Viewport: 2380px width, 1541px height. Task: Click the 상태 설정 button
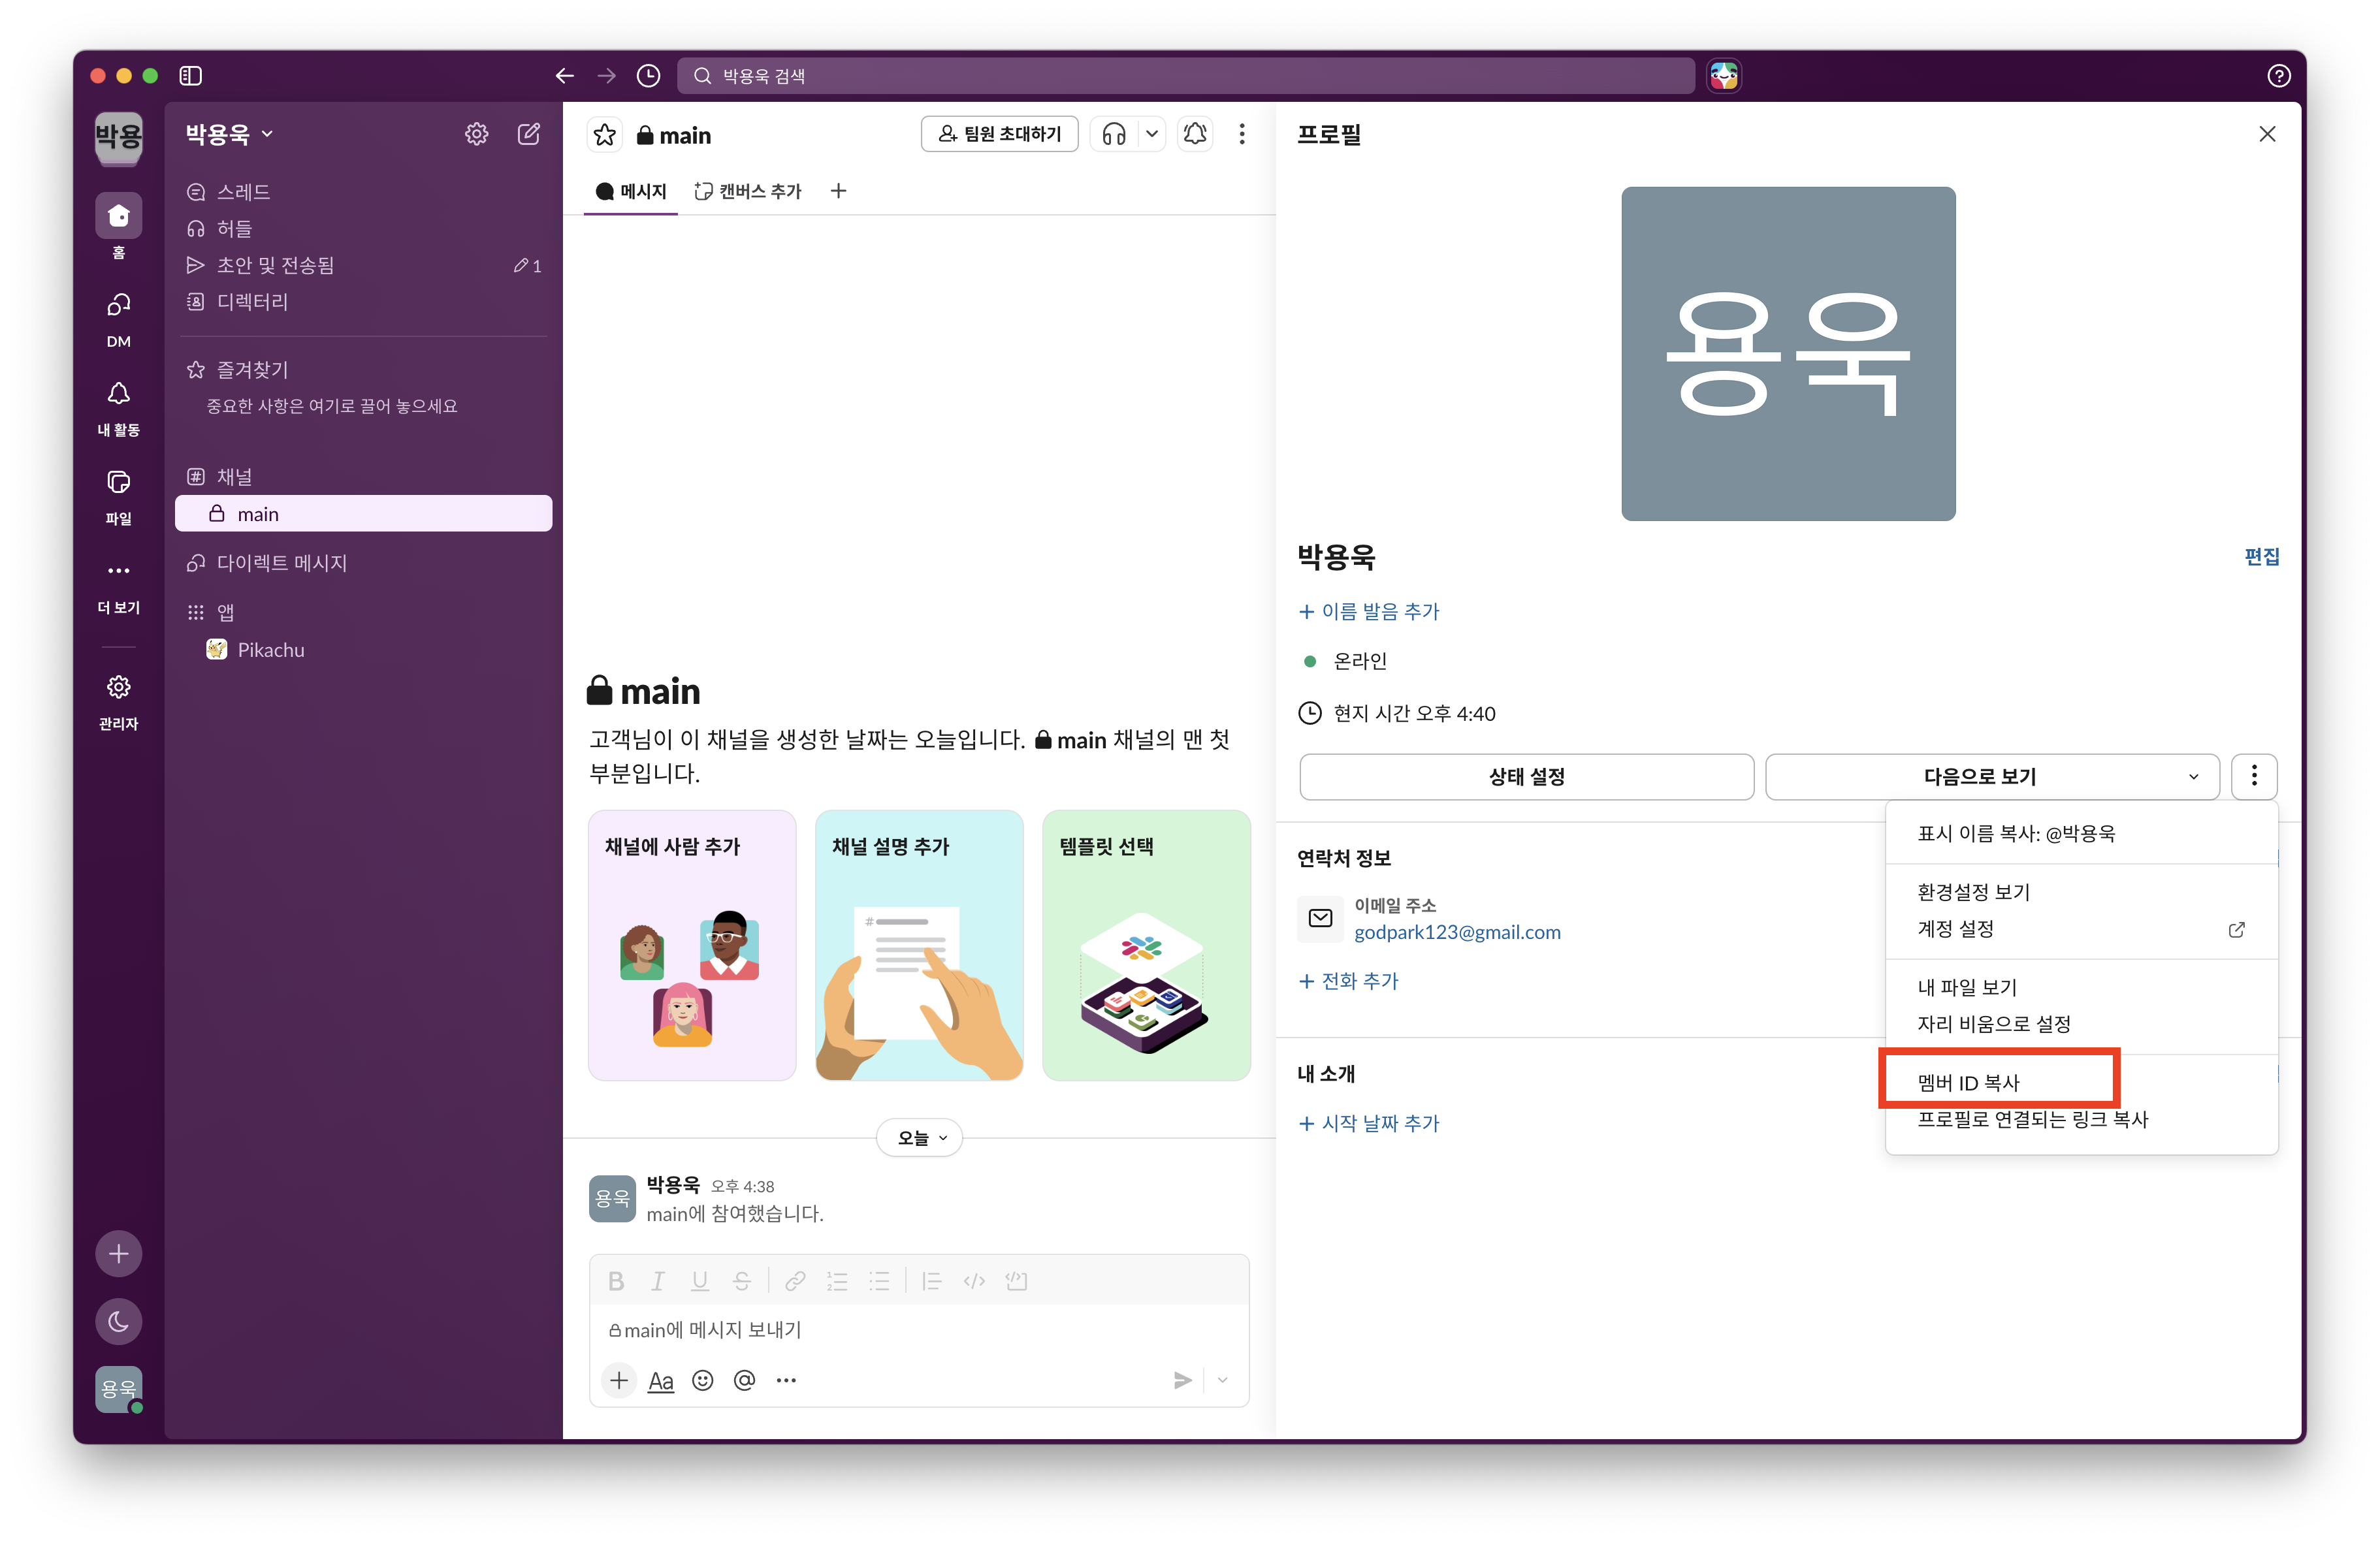[1526, 776]
